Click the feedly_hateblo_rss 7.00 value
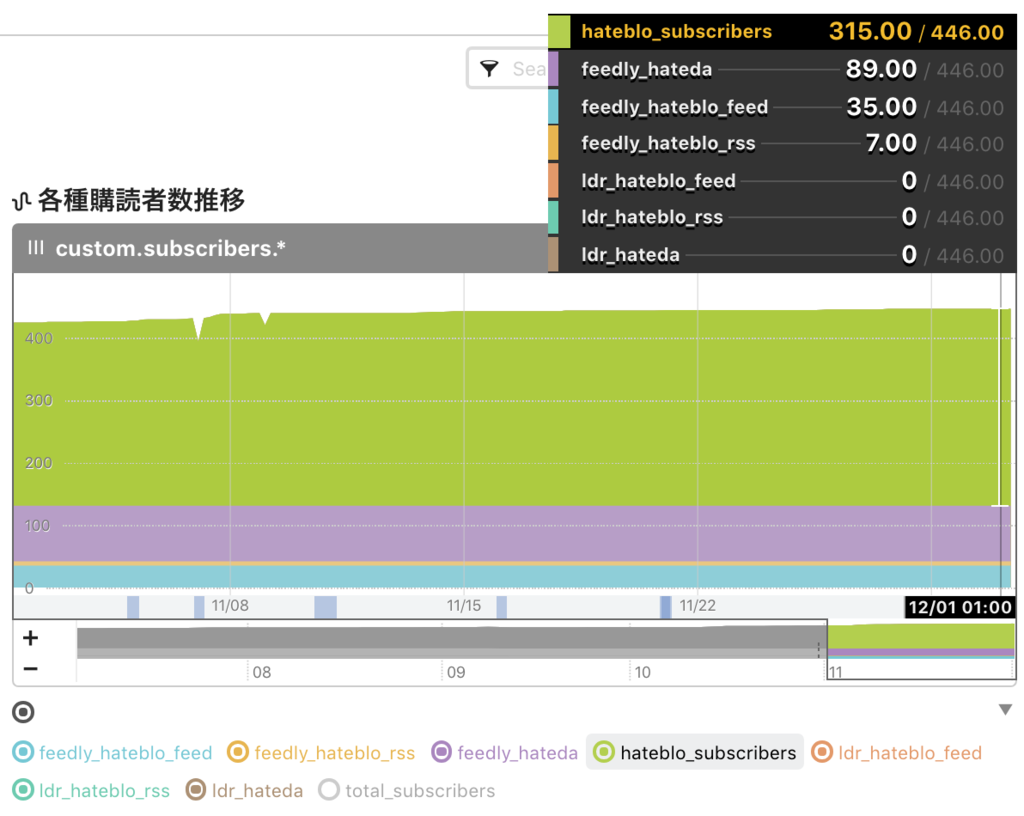The image size is (1024, 816). click(x=891, y=143)
